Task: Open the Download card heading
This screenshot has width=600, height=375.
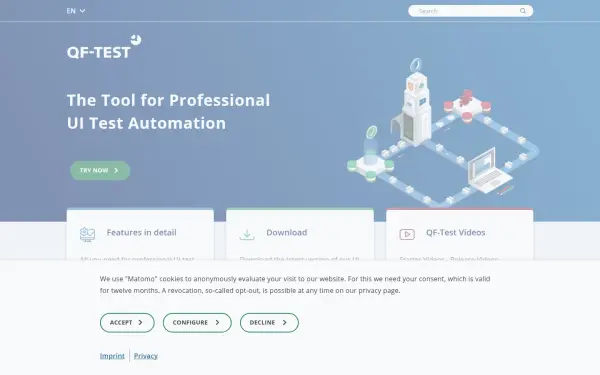Action: click(x=287, y=233)
